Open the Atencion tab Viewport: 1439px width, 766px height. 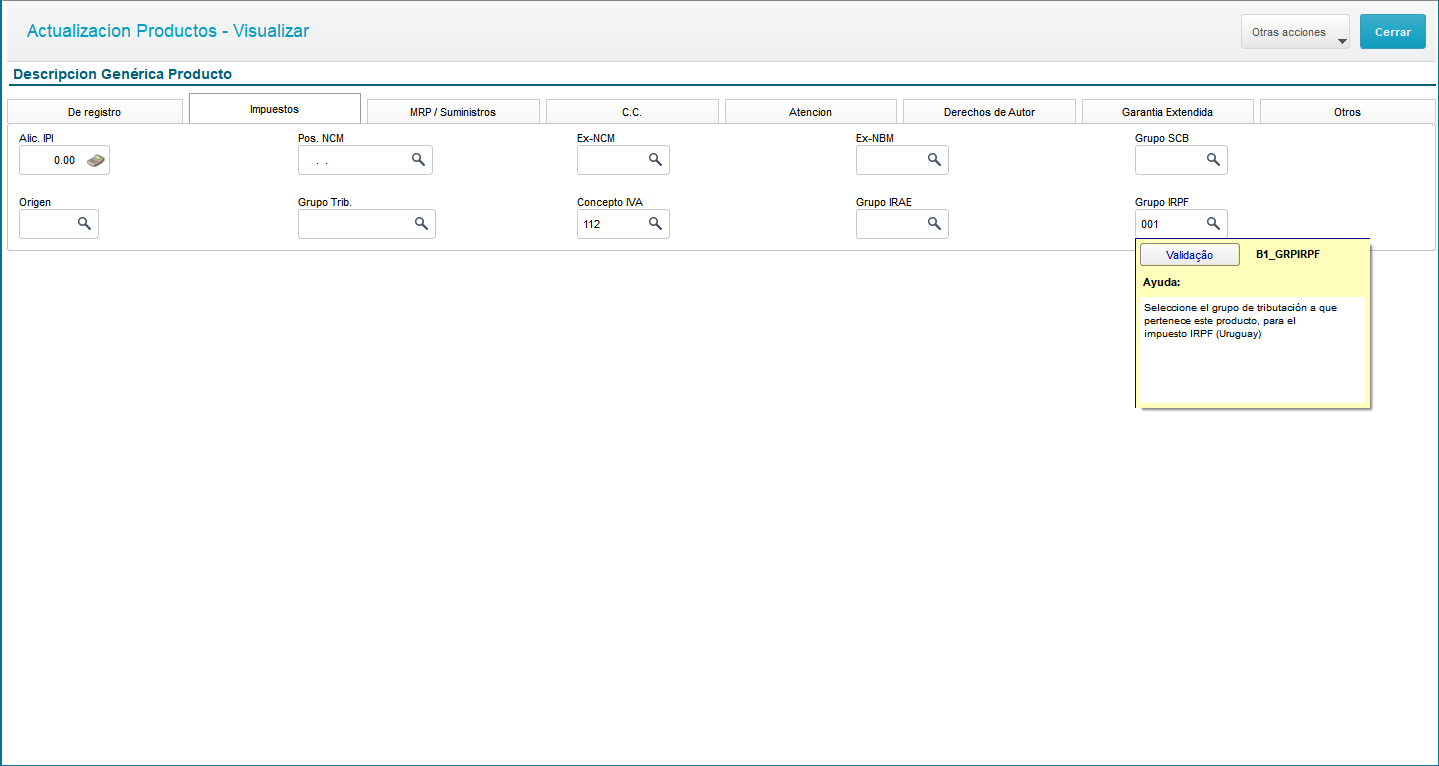pos(810,112)
